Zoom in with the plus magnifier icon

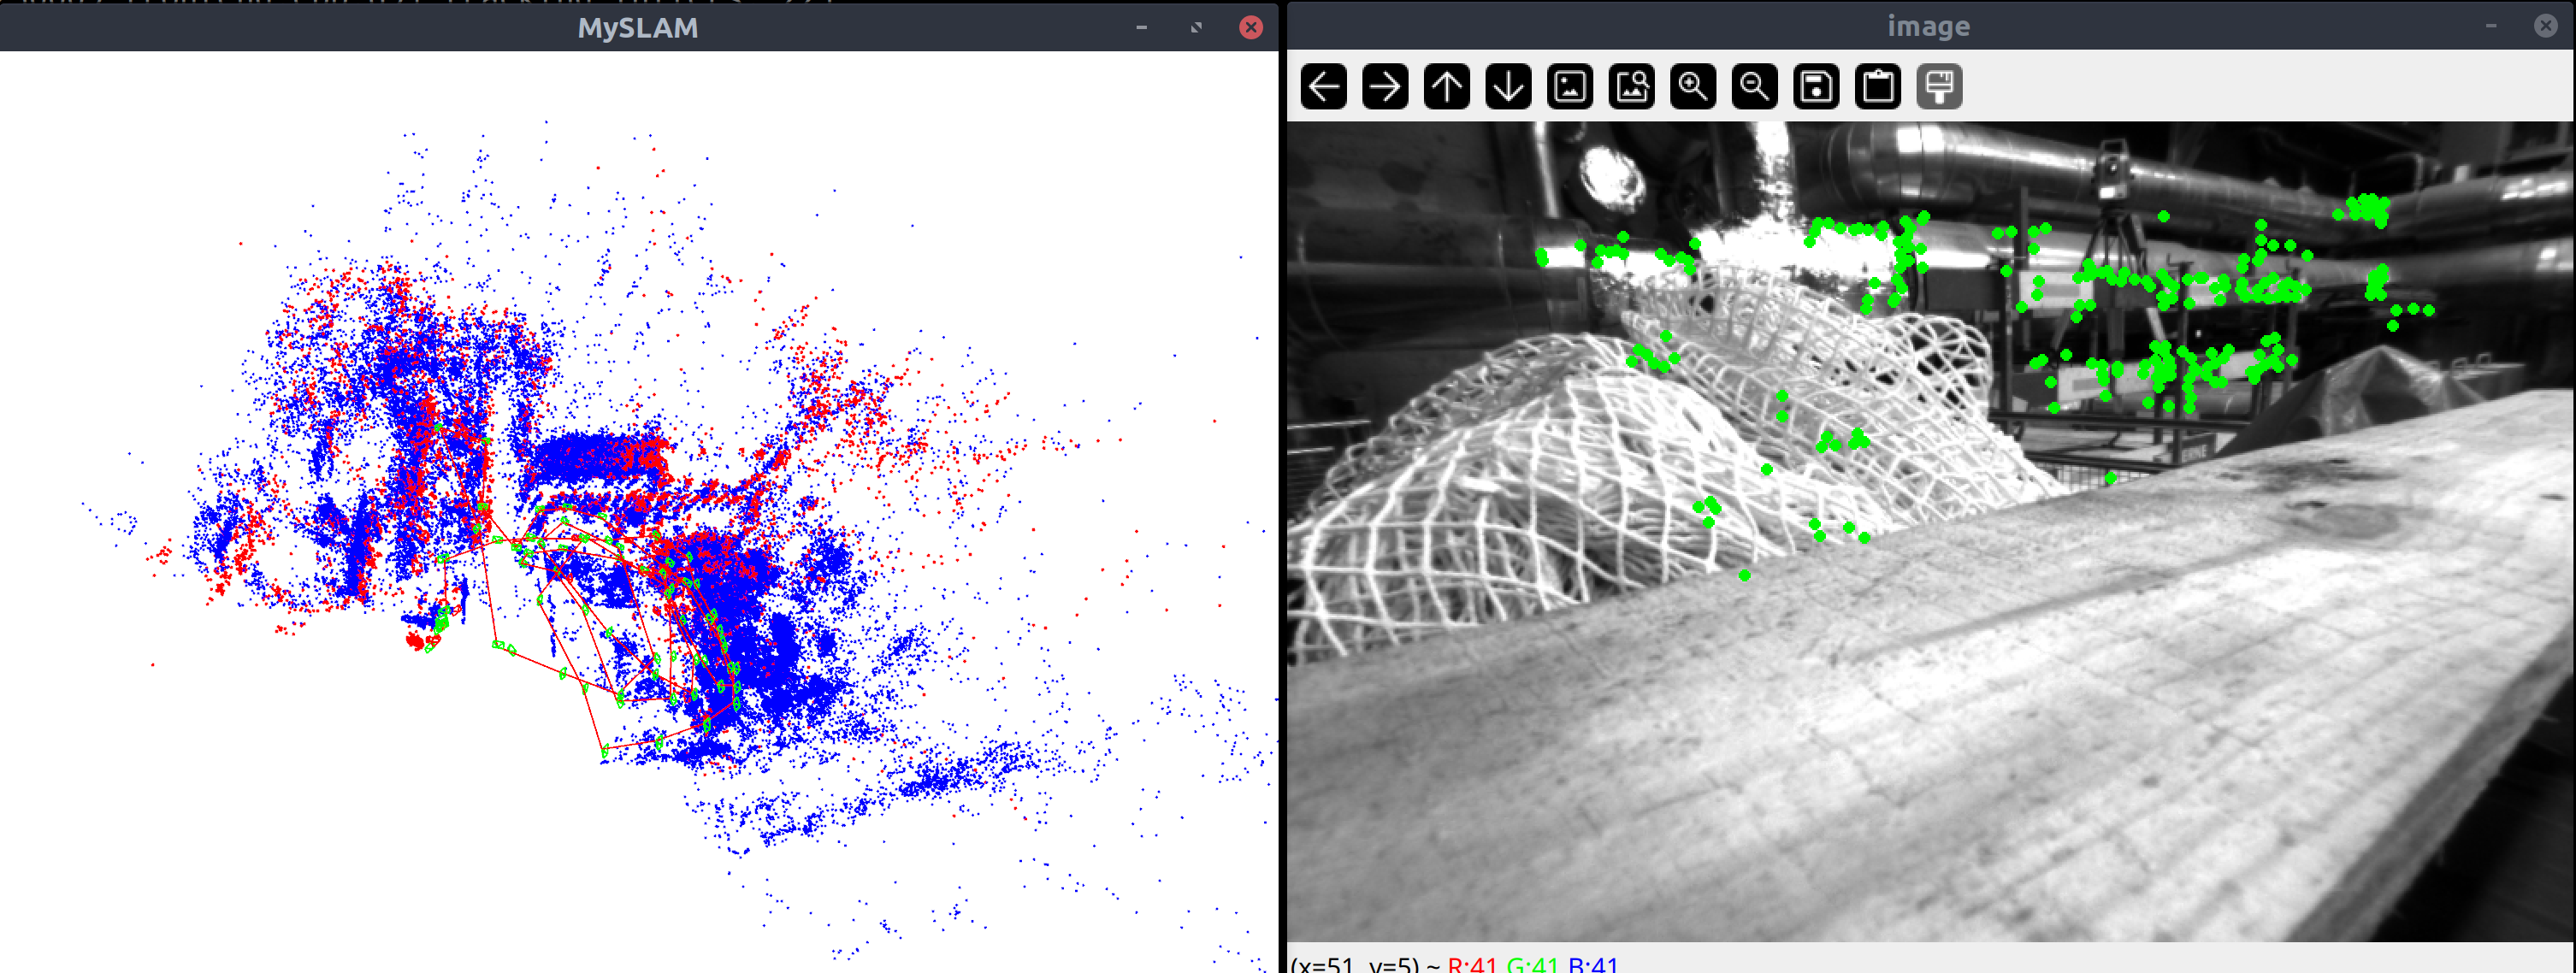click(x=1692, y=87)
